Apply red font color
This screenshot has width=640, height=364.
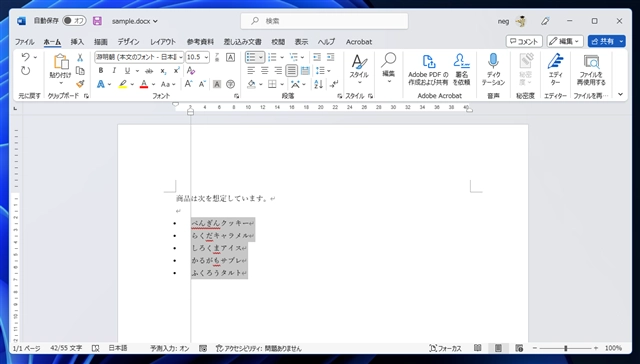point(144,84)
